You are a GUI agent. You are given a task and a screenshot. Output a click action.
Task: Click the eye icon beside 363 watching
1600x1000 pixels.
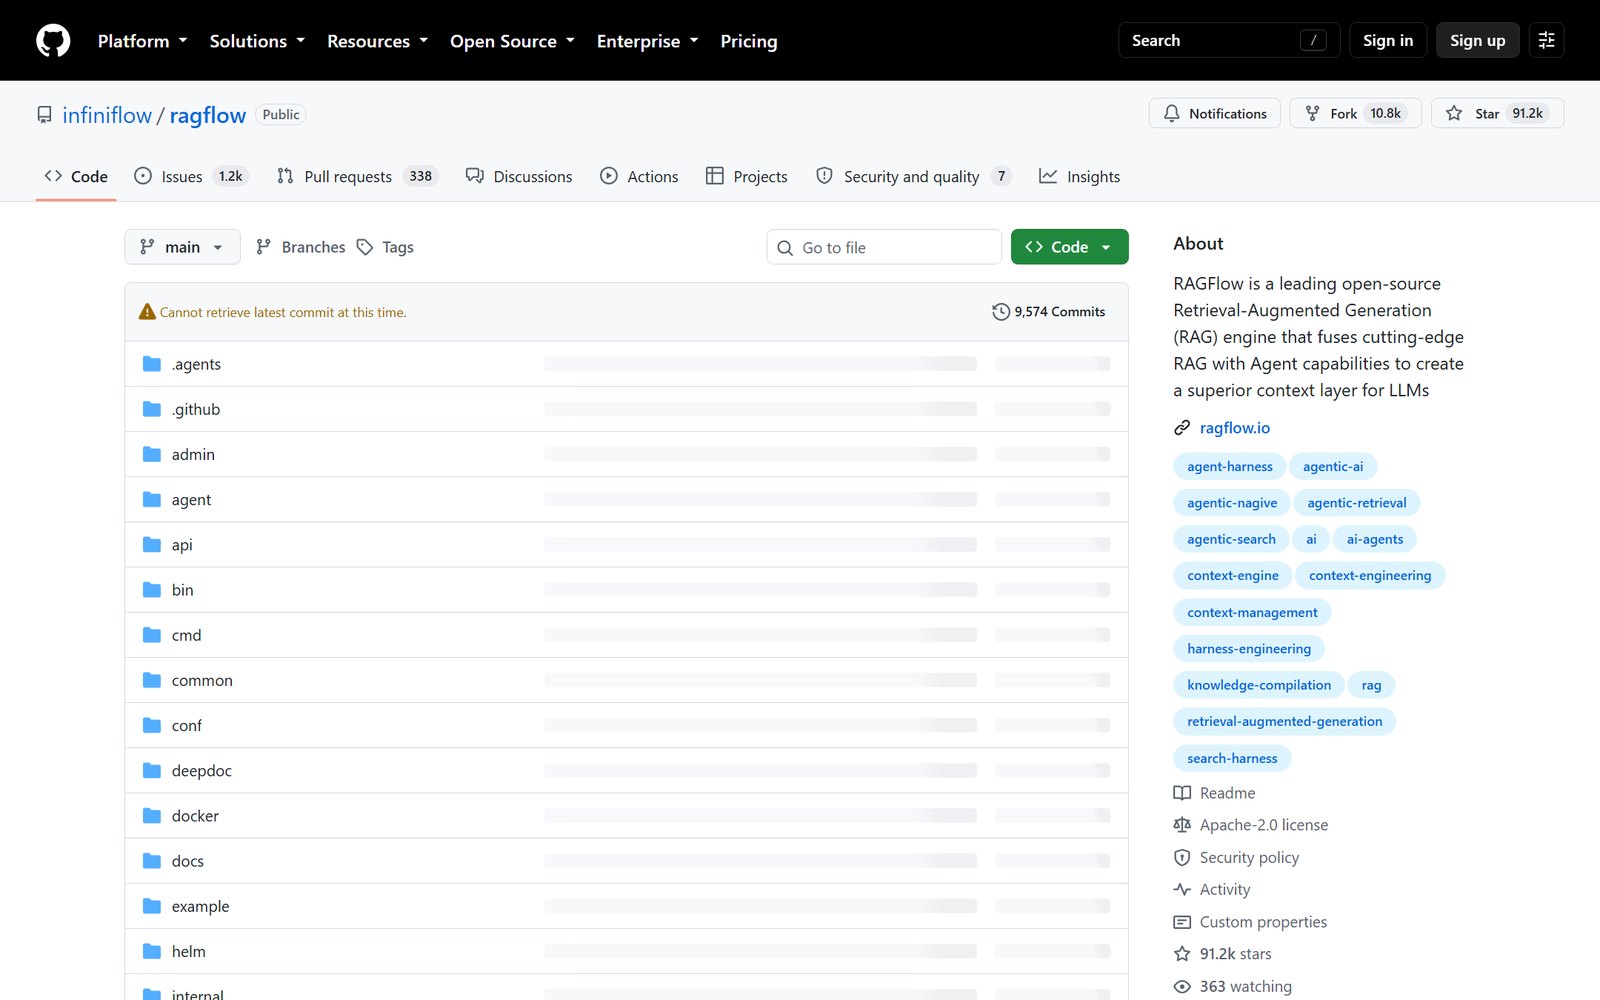coord(1182,987)
